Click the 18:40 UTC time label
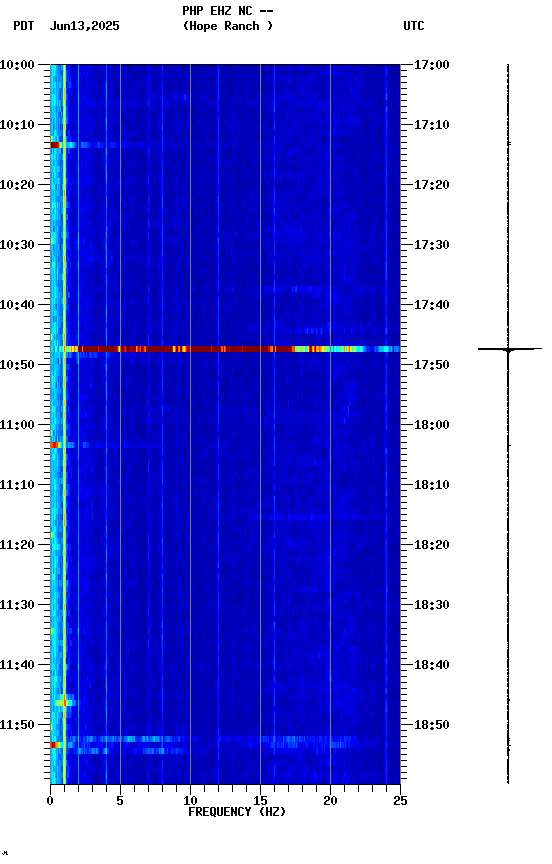This screenshot has height=864, width=552. pyautogui.click(x=432, y=665)
